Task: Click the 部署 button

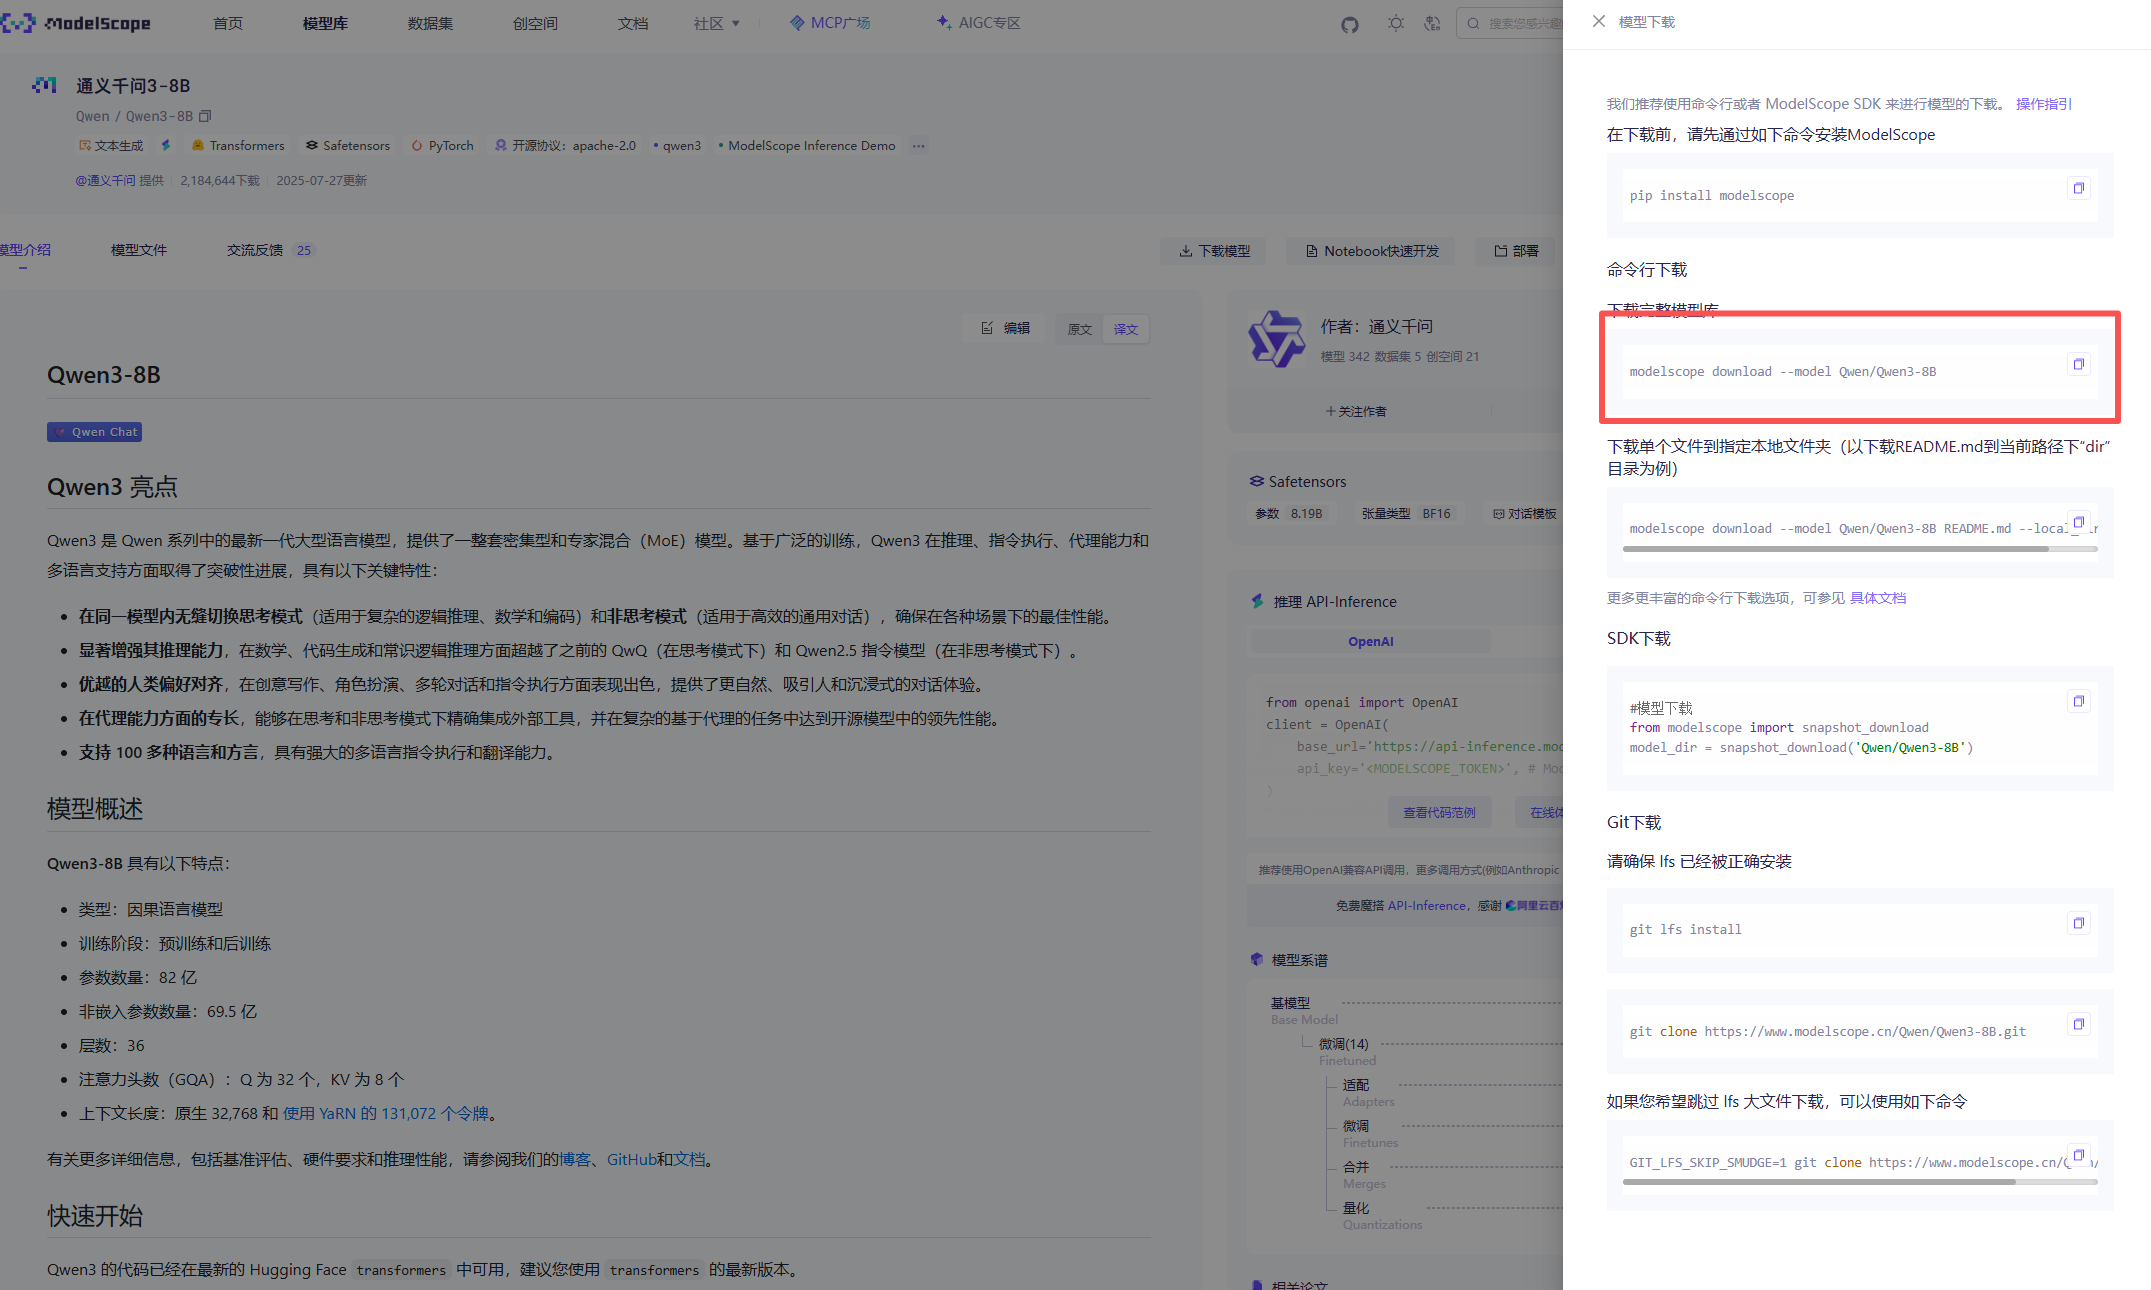Action: [x=1516, y=251]
